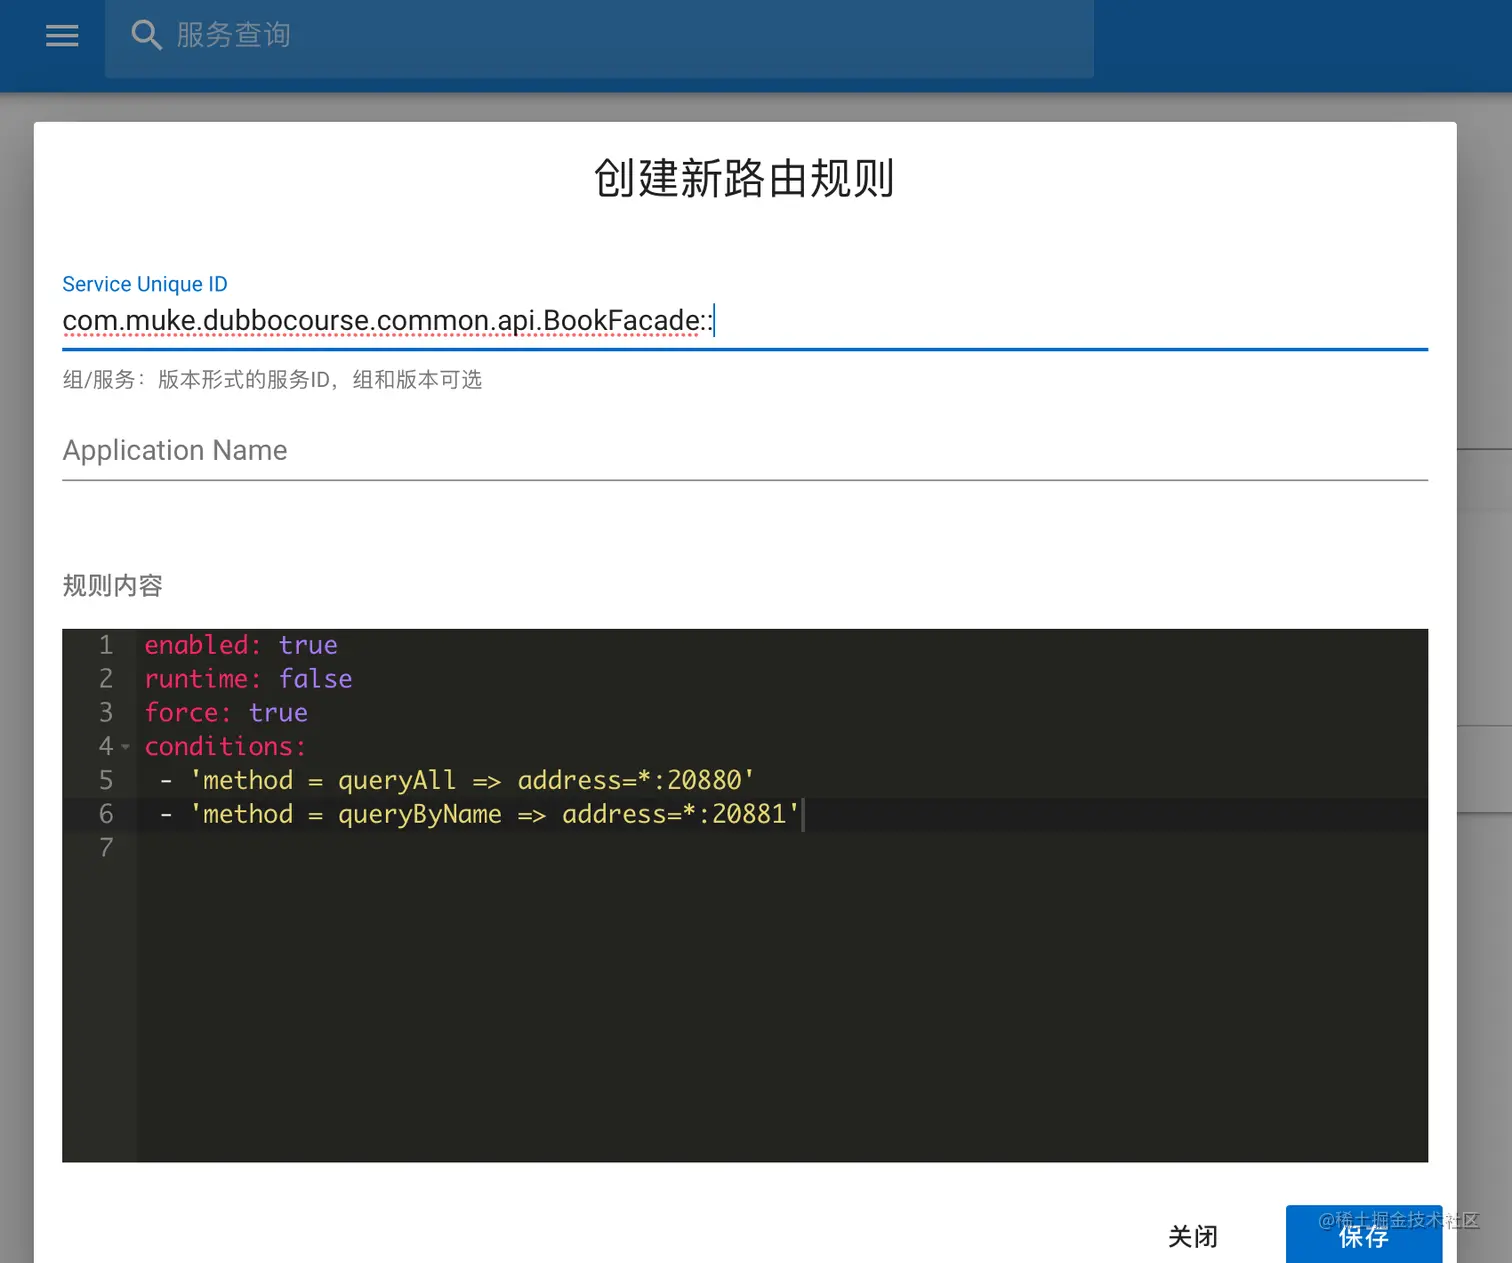Open the hamburger navigation menu
The height and width of the screenshot is (1263, 1512).
tap(62, 36)
